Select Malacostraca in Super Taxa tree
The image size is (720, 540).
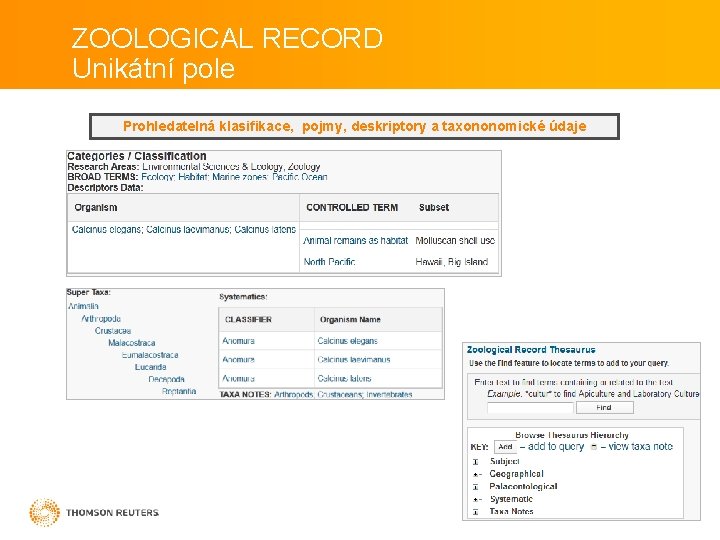tap(132, 343)
